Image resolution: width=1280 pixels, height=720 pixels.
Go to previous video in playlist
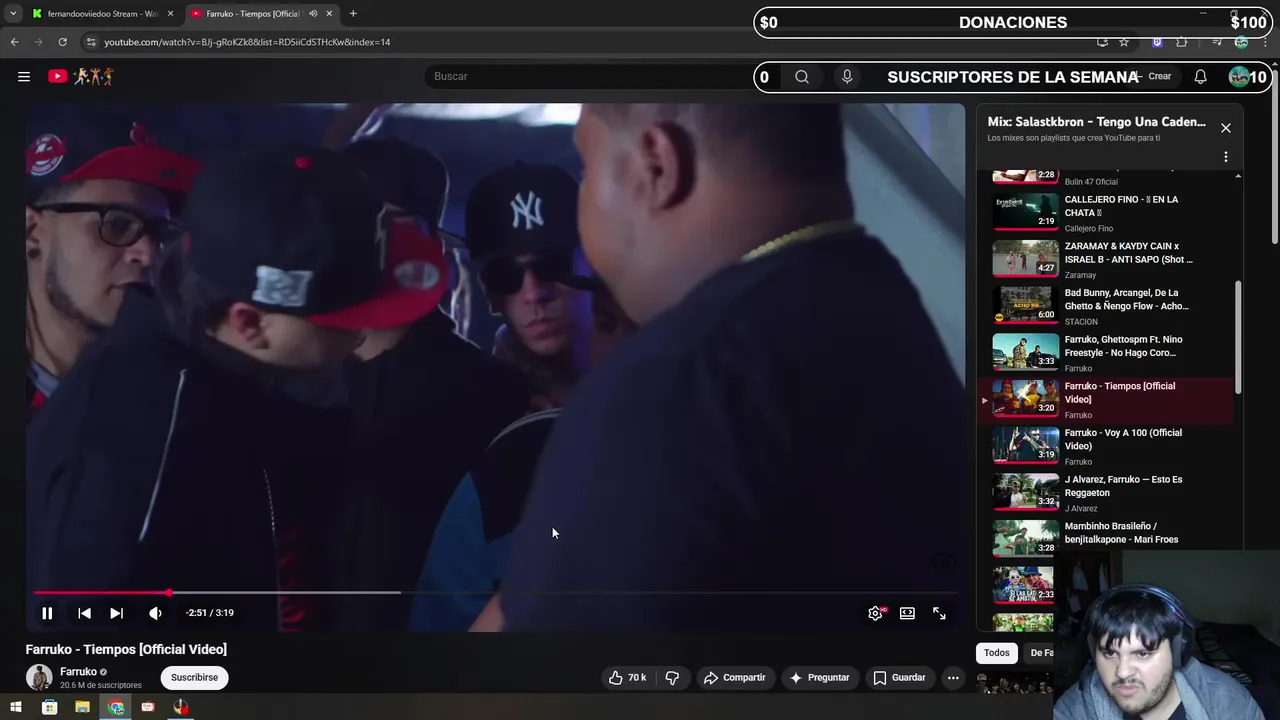click(84, 613)
